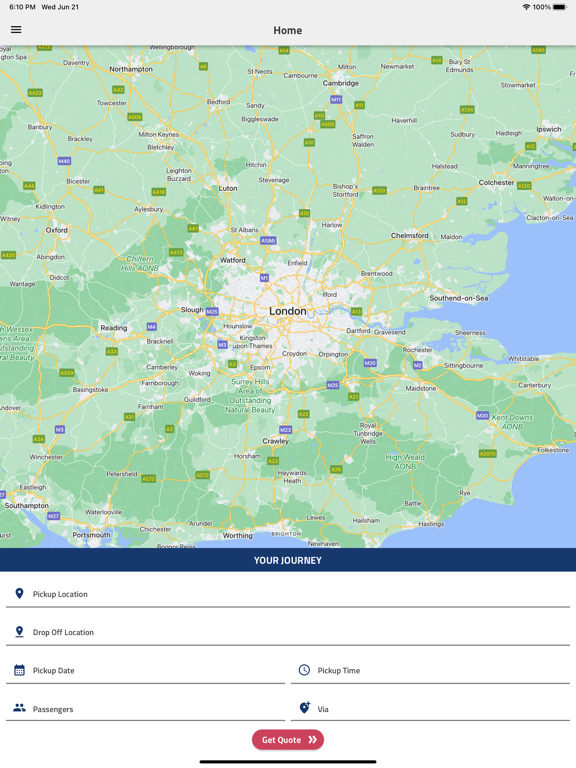The image size is (576, 768).
Task: Tap the London label on map
Action: (288, 311)
